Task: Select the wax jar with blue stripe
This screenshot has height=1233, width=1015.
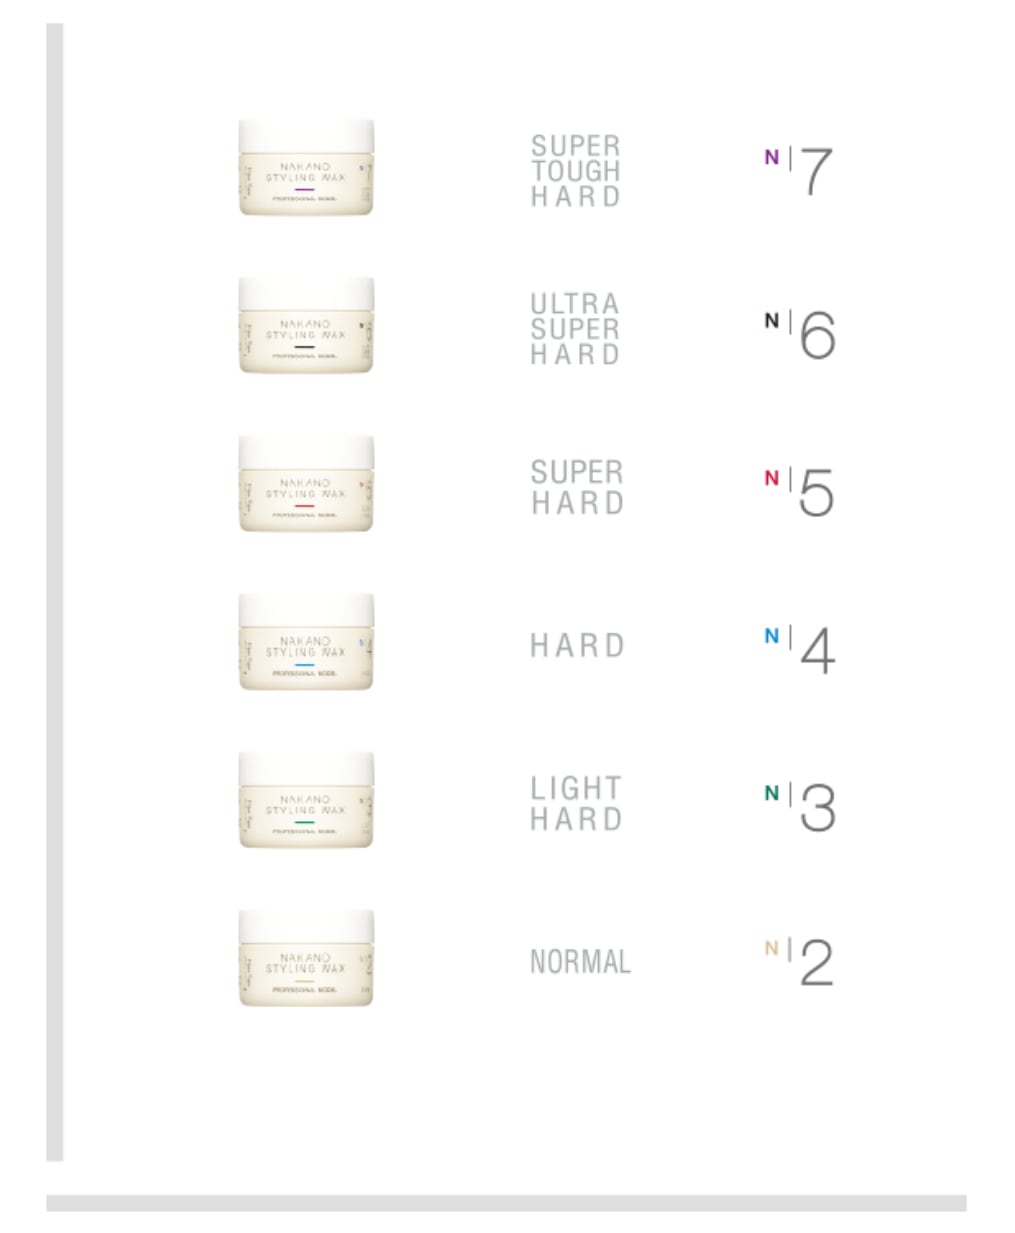Action: click(306, 641)
